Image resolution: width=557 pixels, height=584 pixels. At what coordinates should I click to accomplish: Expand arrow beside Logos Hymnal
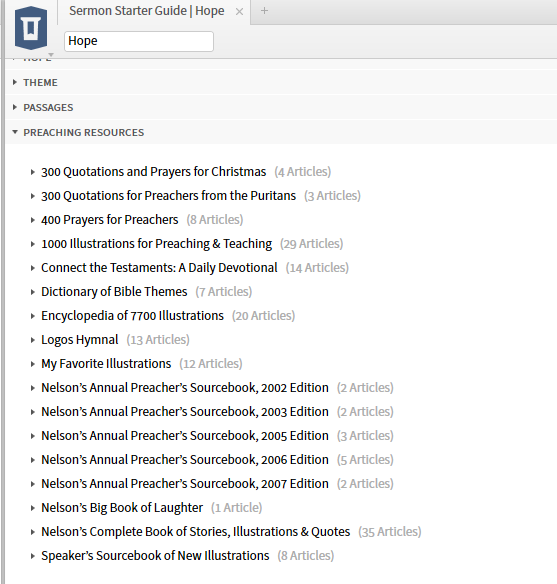click(x=33, y=340)
